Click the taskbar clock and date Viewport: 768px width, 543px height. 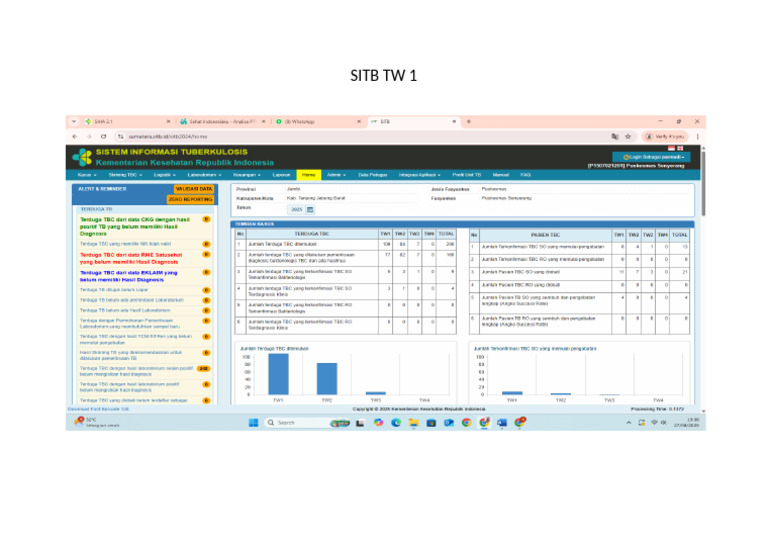(x=687, y=423)
